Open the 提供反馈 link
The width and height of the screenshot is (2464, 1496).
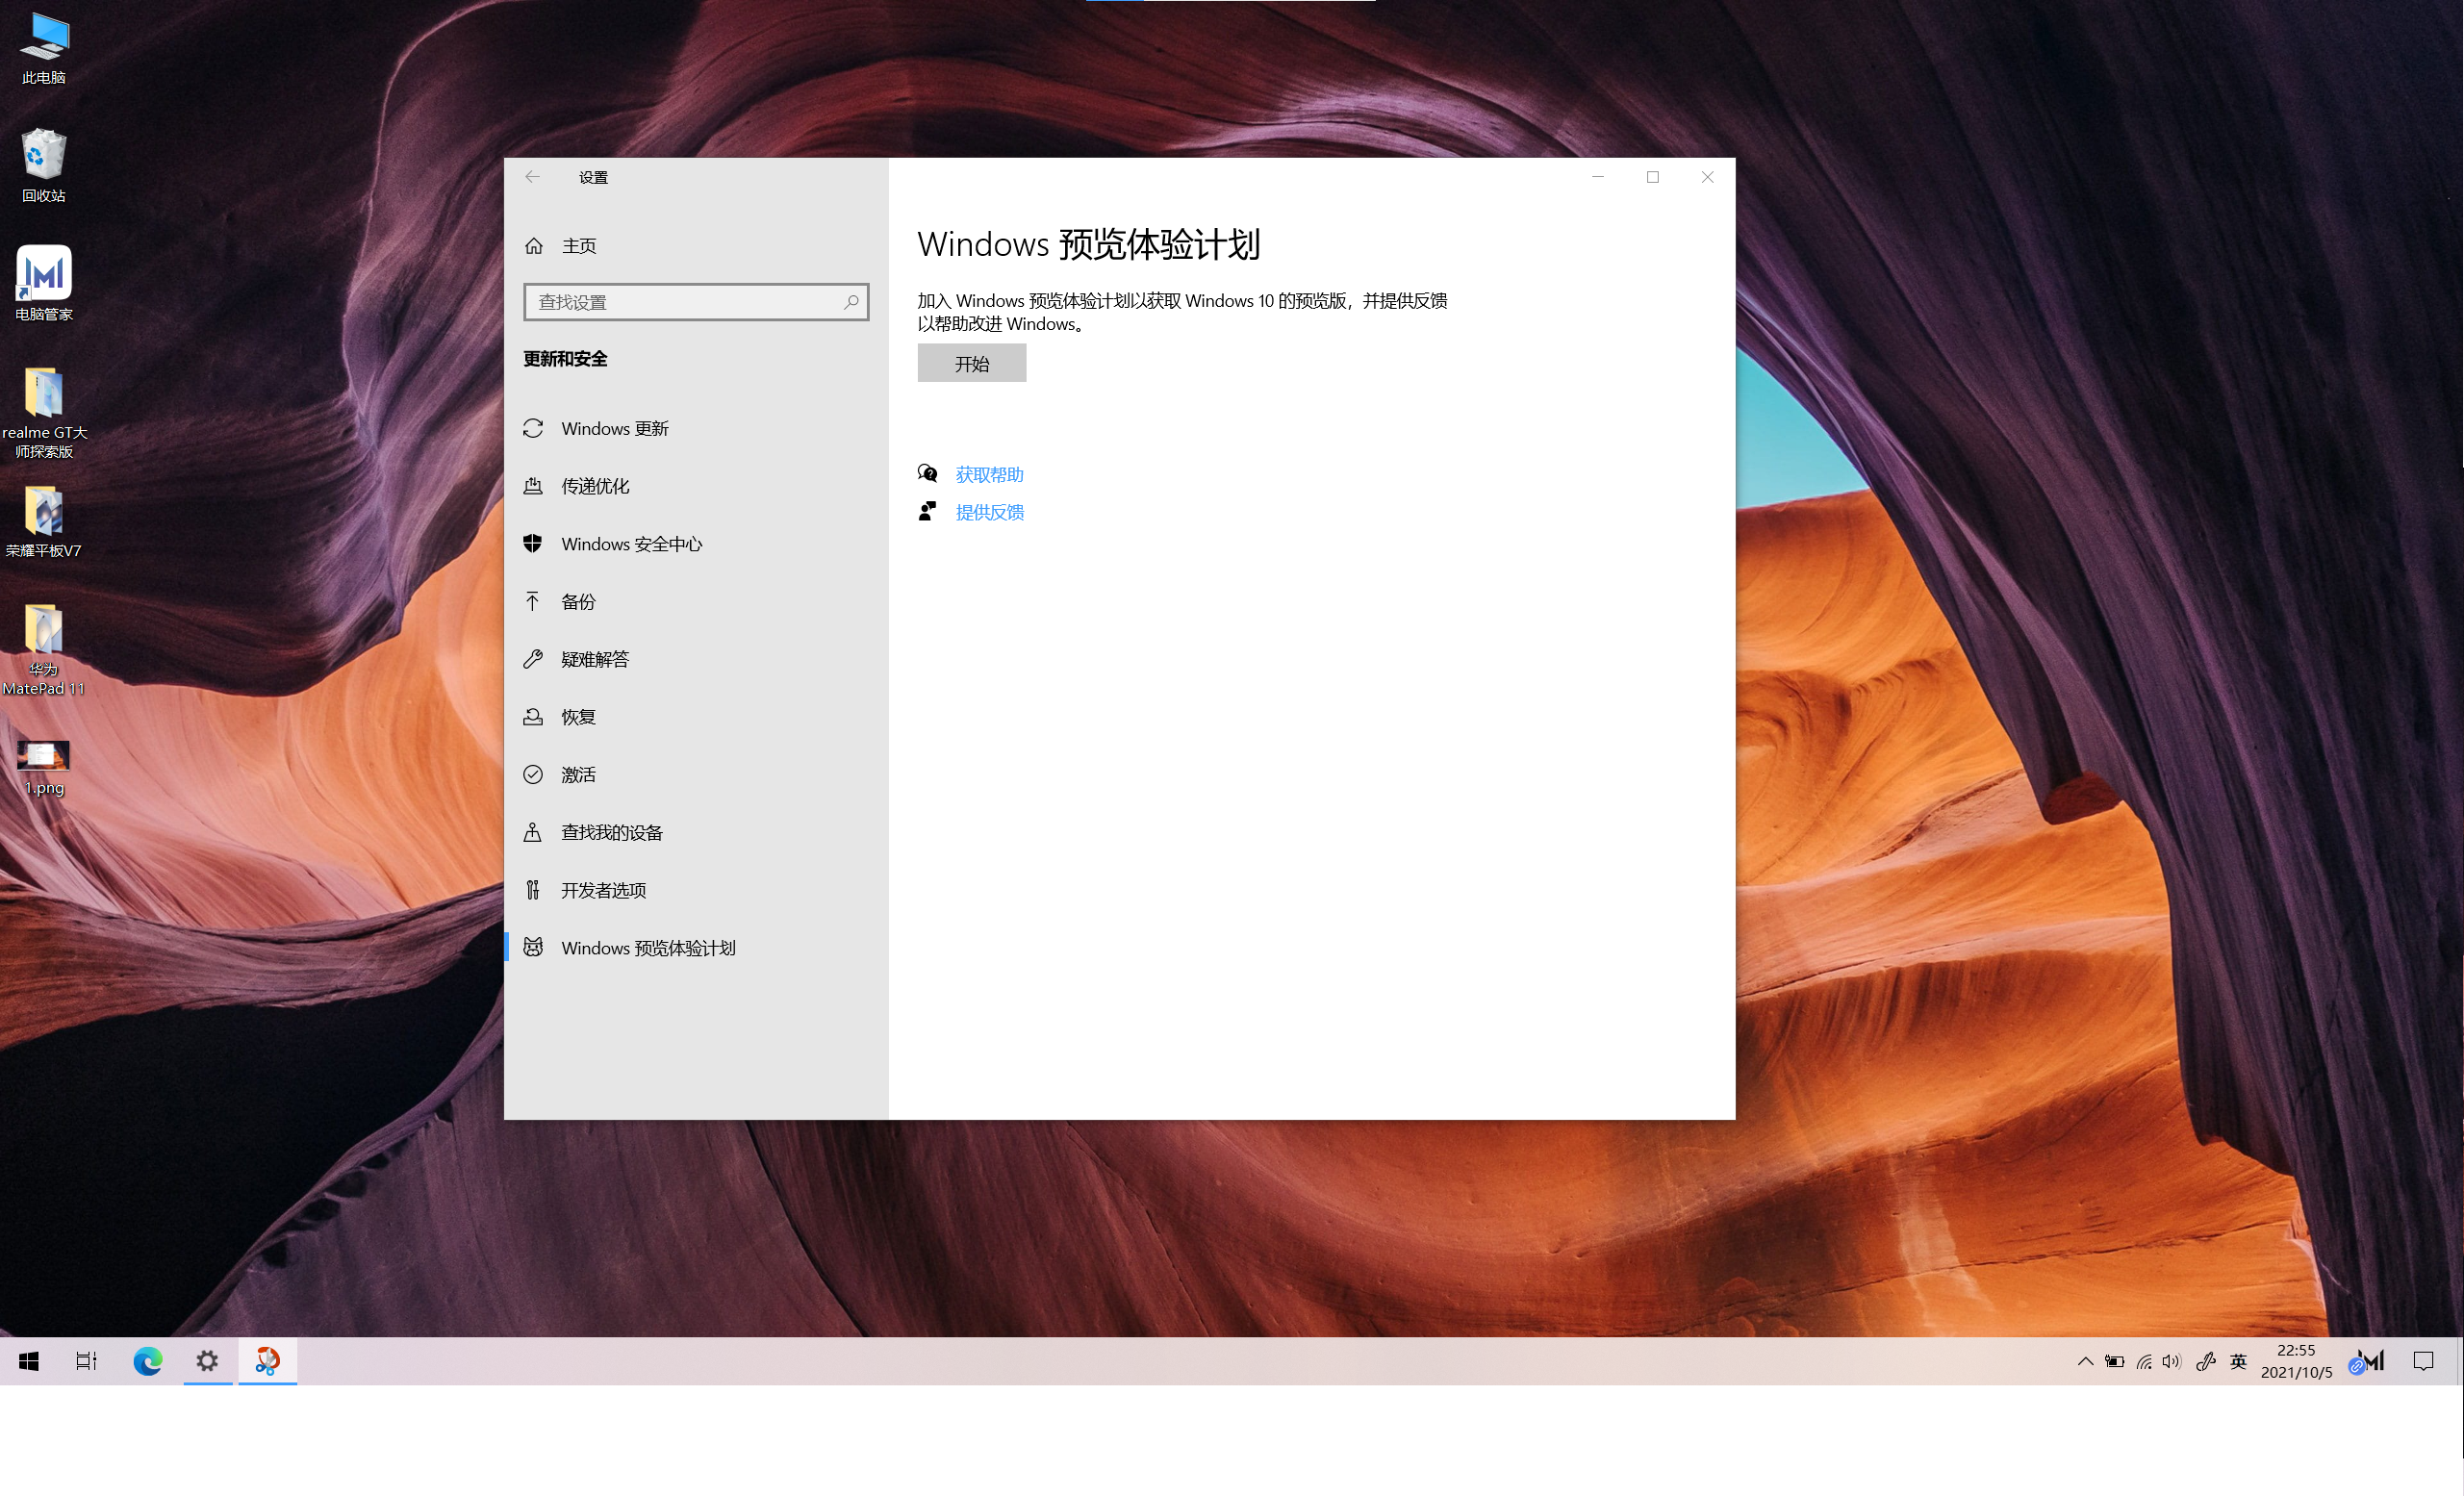[x=989, y=512]
